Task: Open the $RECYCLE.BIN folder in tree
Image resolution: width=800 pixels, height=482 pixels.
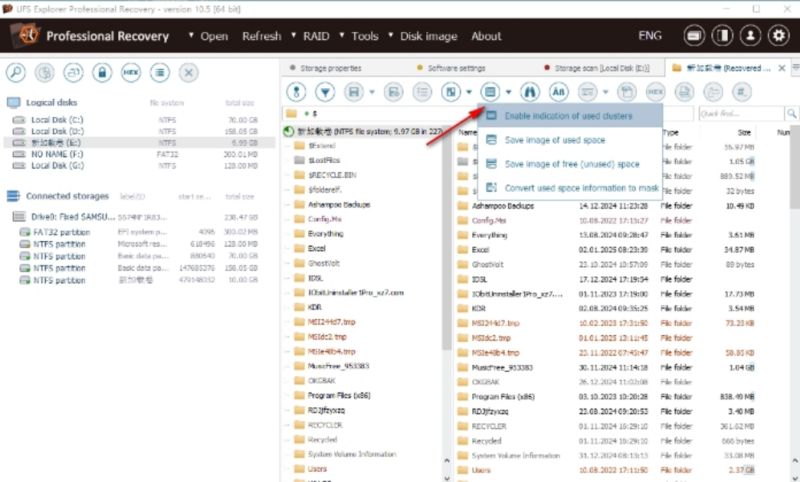Action: point(332,175)
